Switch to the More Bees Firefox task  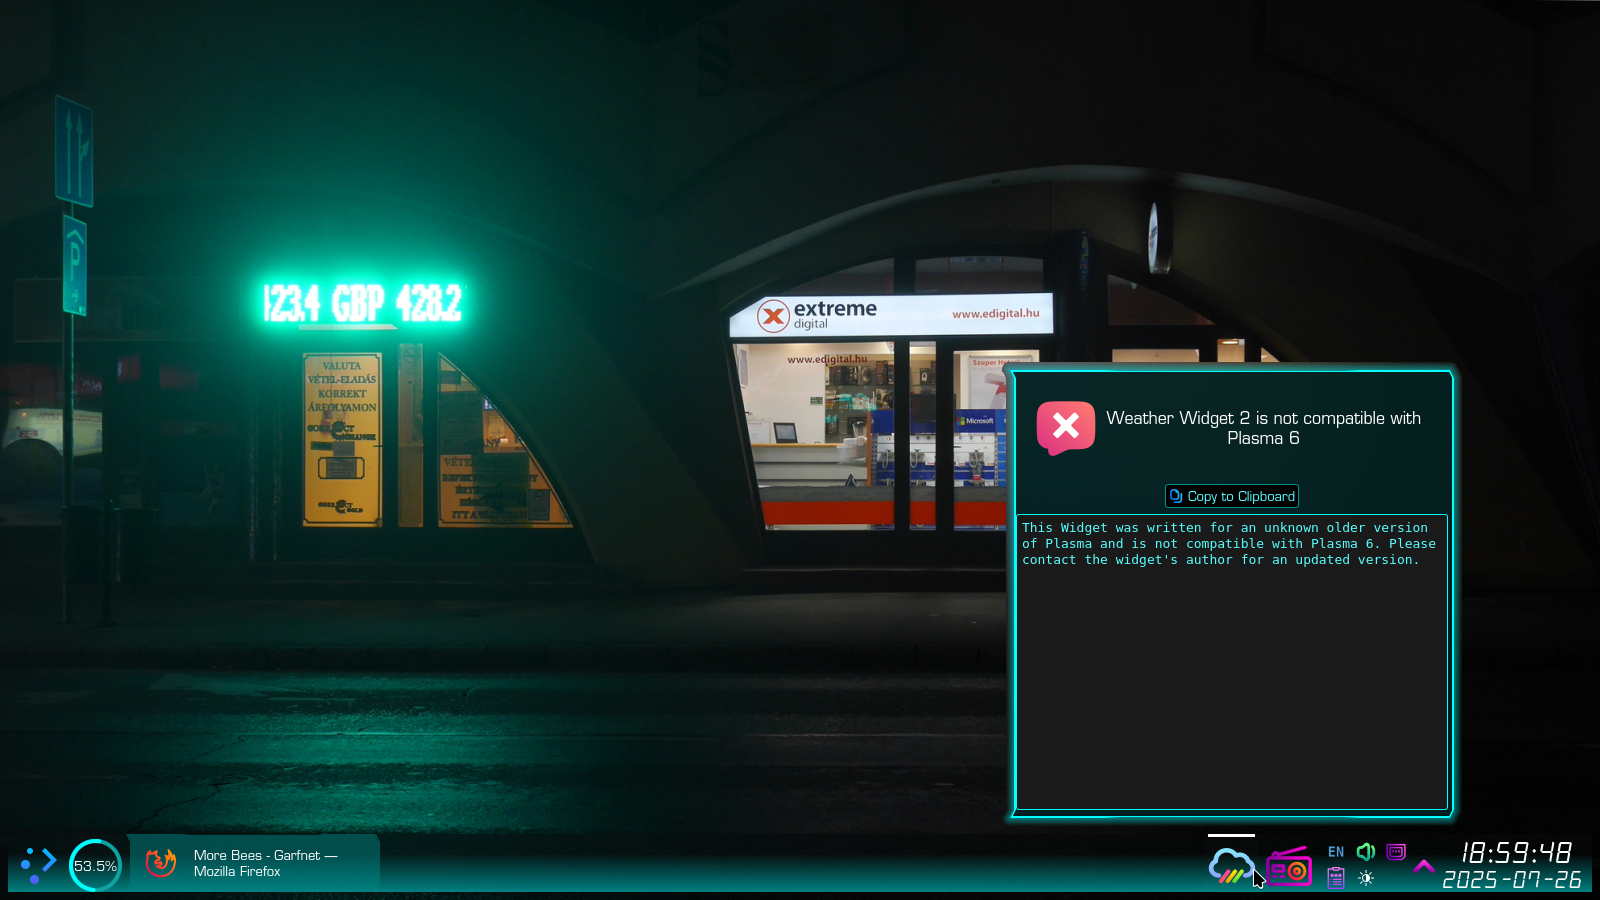coord(254,863)
